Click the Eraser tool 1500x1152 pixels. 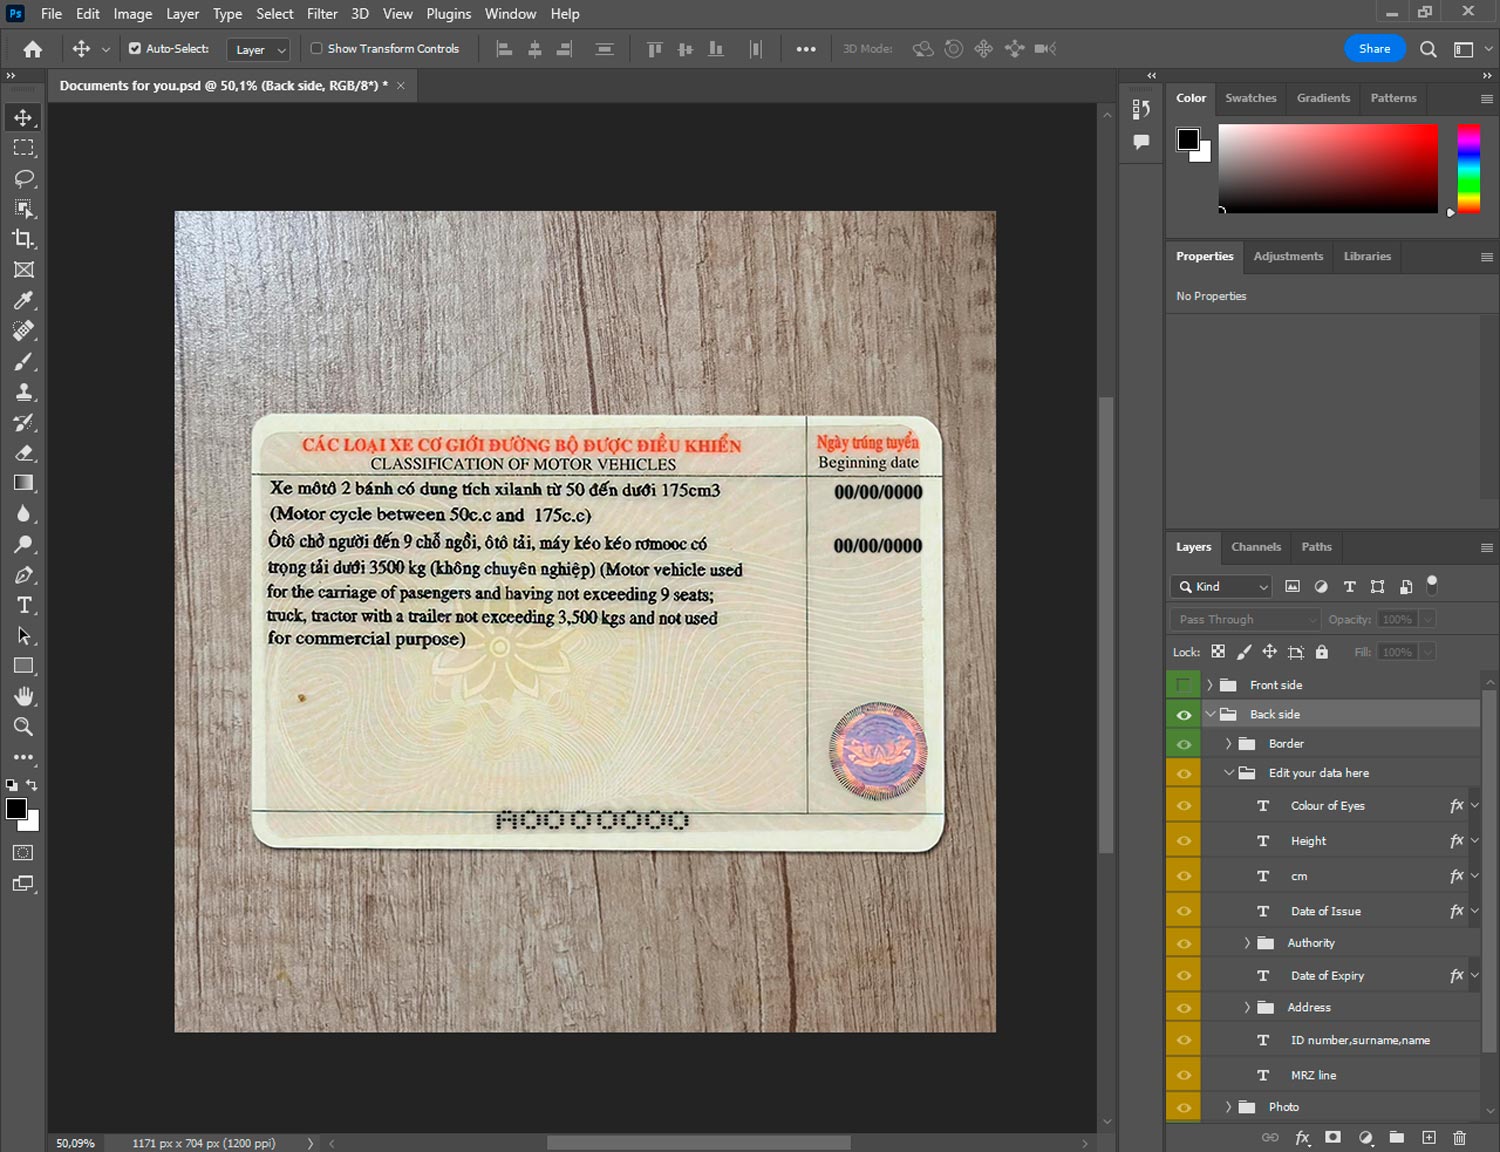coord(23,453)
